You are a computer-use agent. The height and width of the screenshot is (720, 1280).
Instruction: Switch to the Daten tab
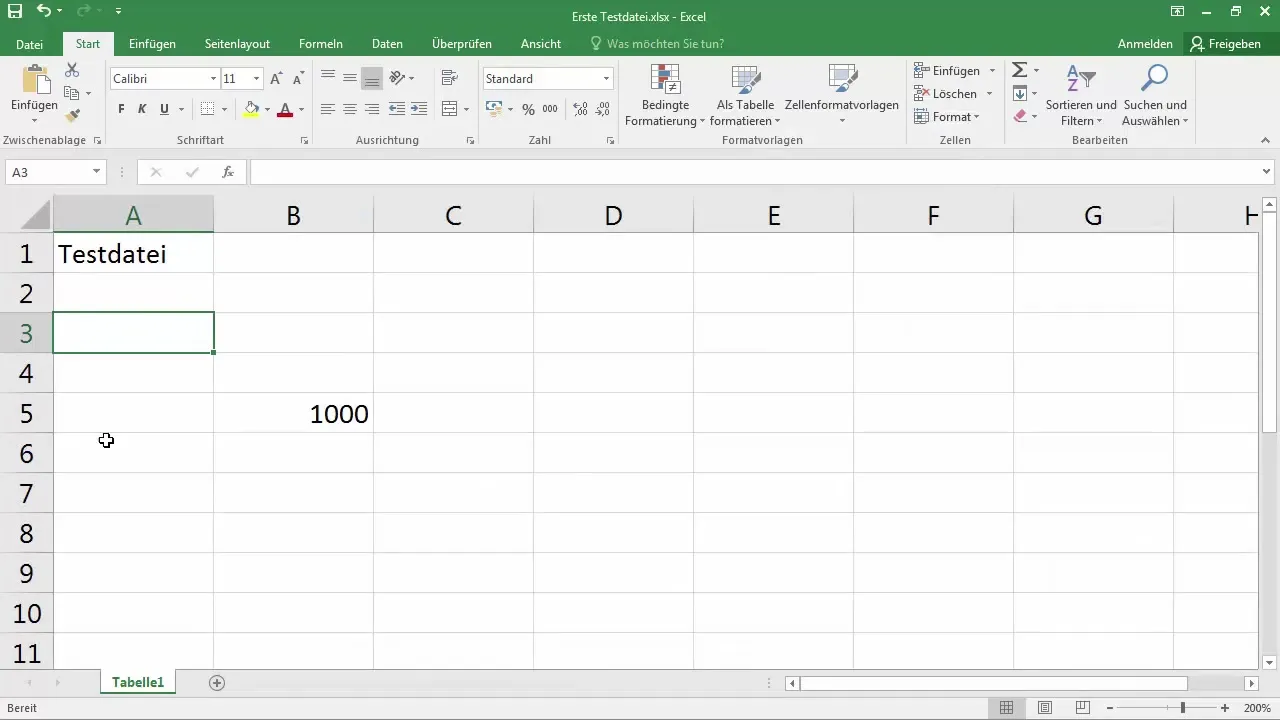click(x=387, y=44)
